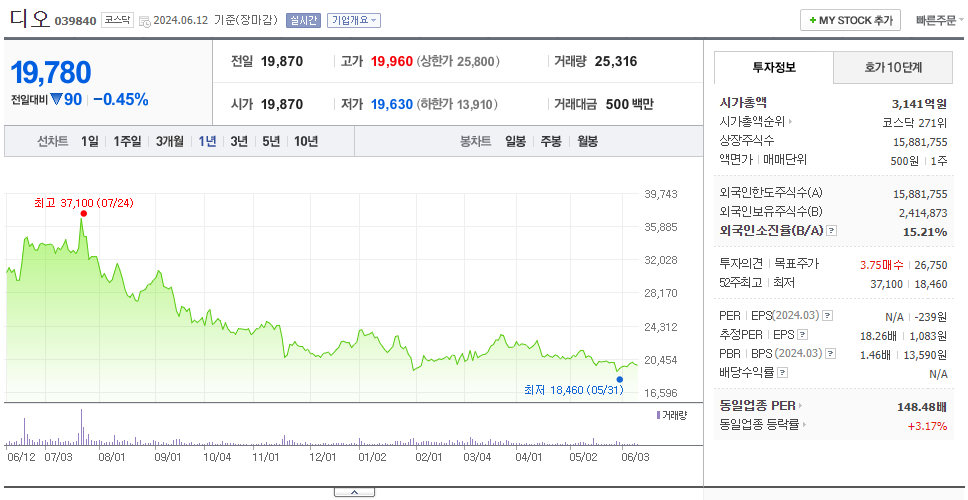Image resolution: width=968 pixels, height=500 pixels.
Task: Click the 08/01 date label on chart axis
Action: click(112, 457)
